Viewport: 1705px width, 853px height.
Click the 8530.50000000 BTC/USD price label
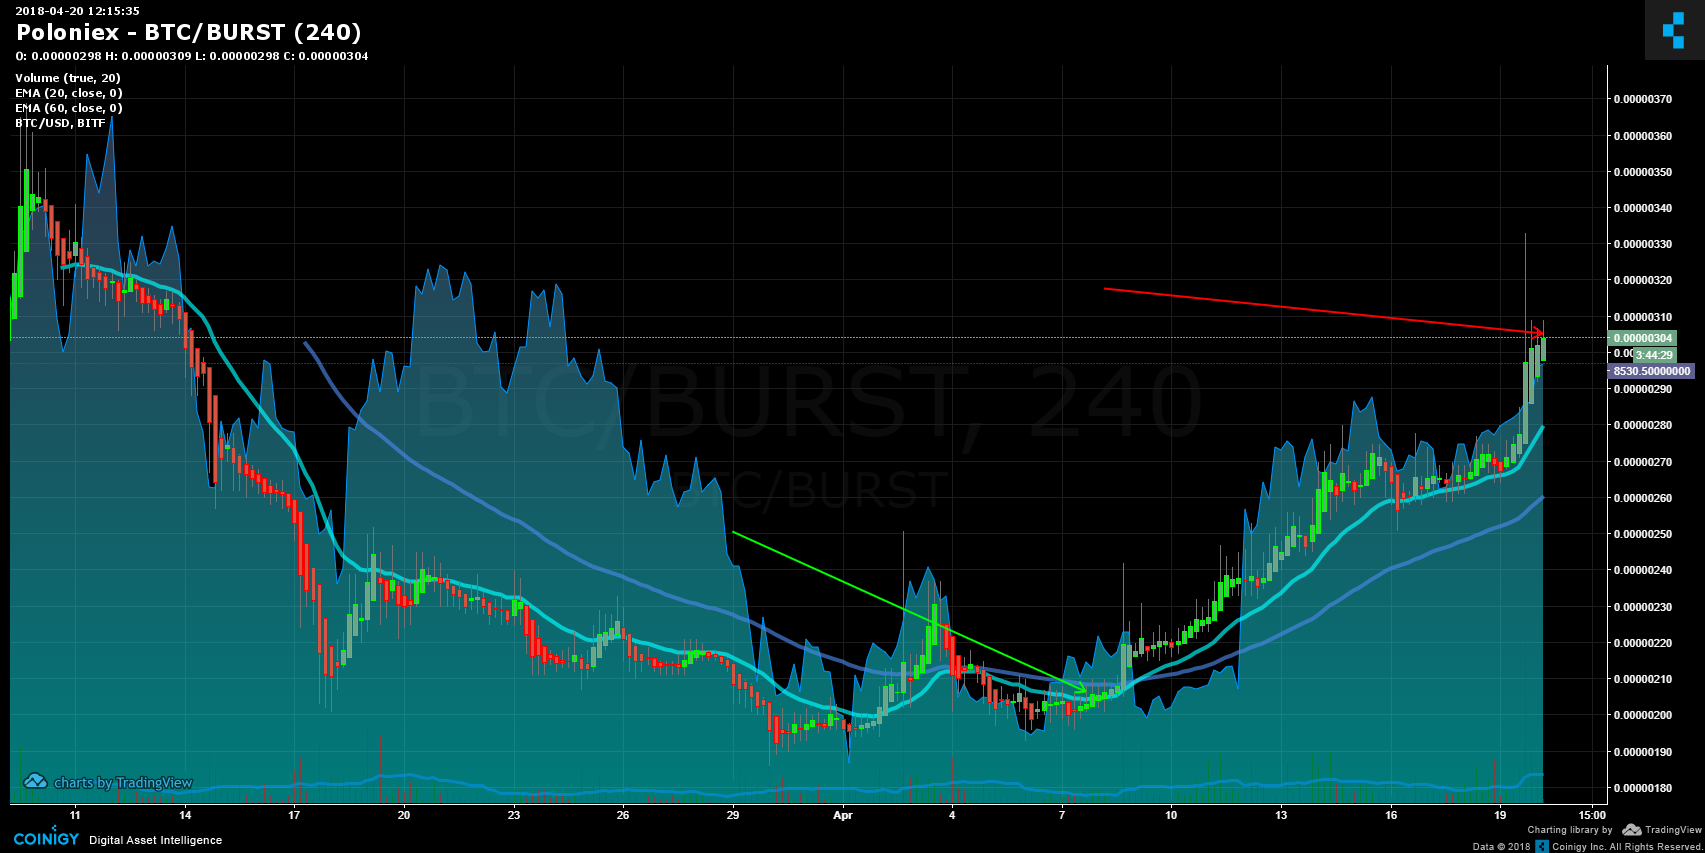pyautogui.click(x=1651, y=371)
